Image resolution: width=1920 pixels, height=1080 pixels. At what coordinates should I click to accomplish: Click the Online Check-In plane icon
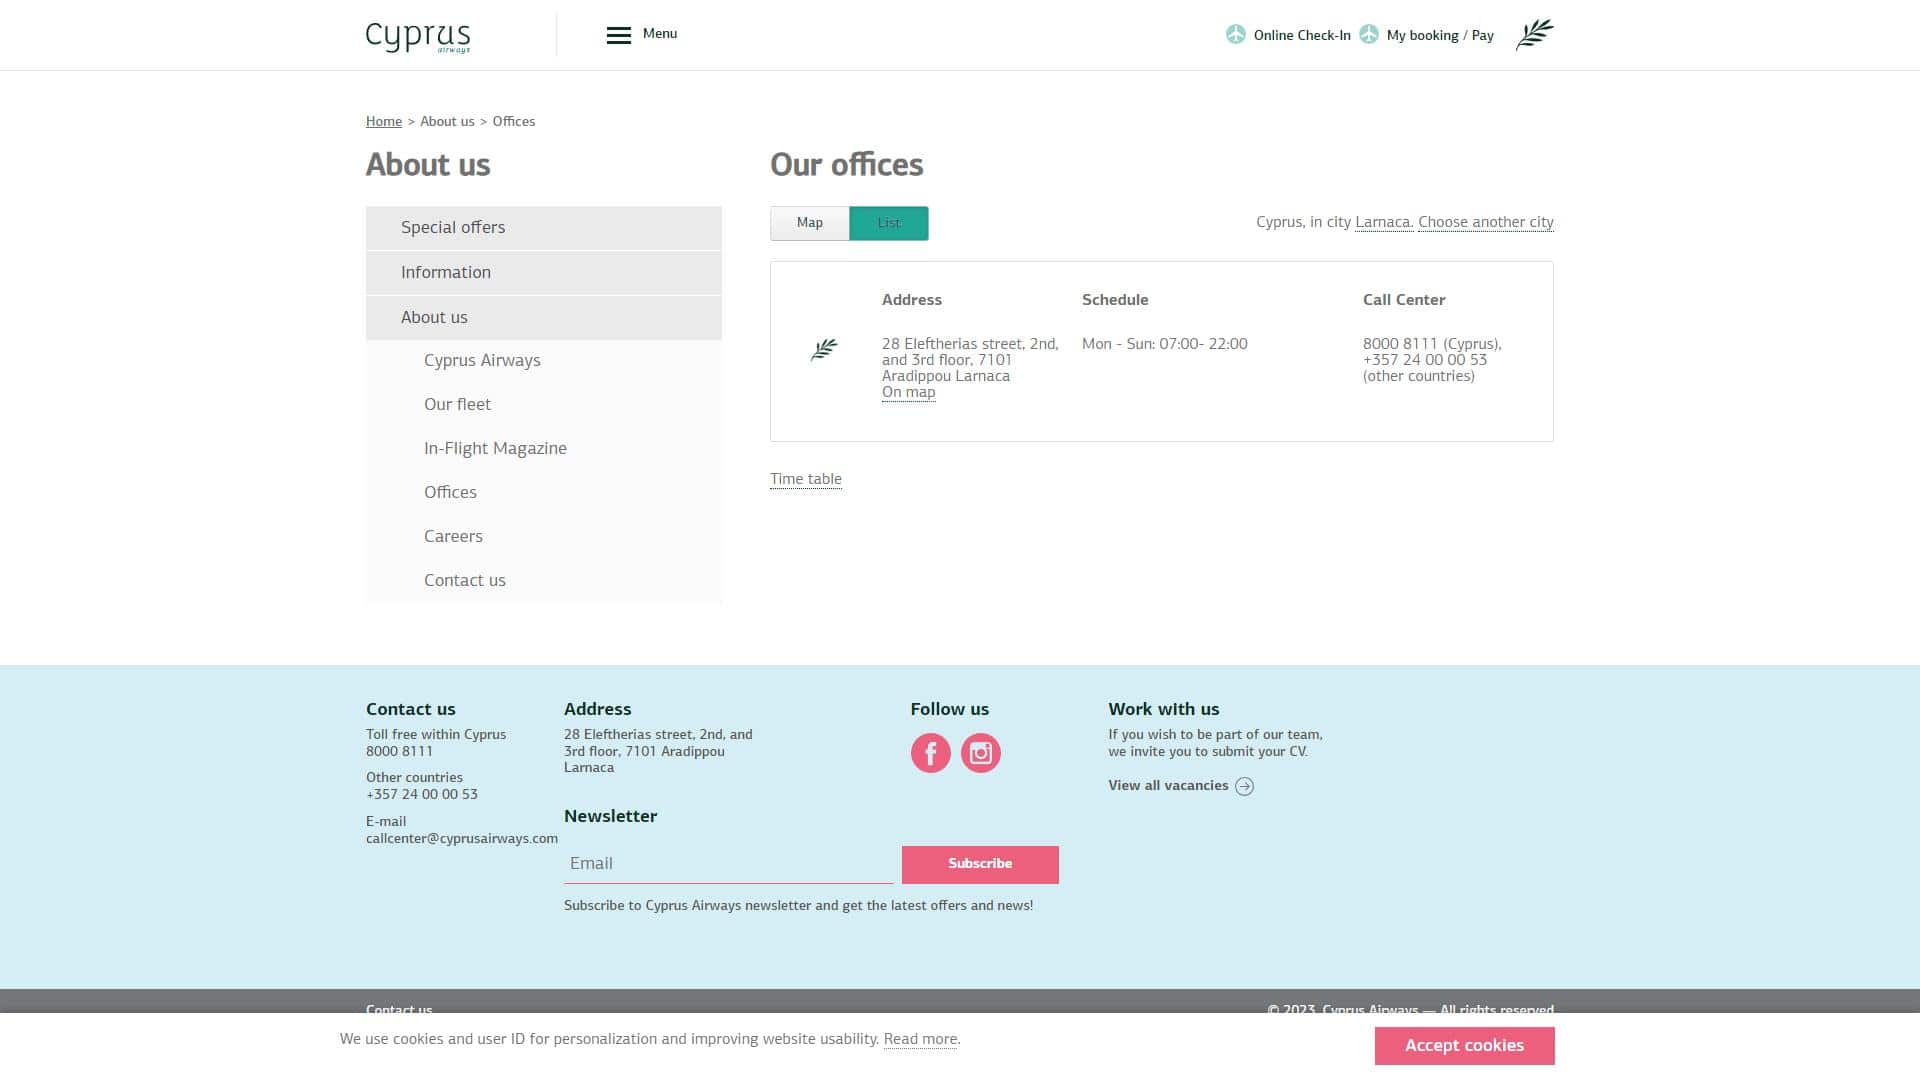coord(1236,35)
